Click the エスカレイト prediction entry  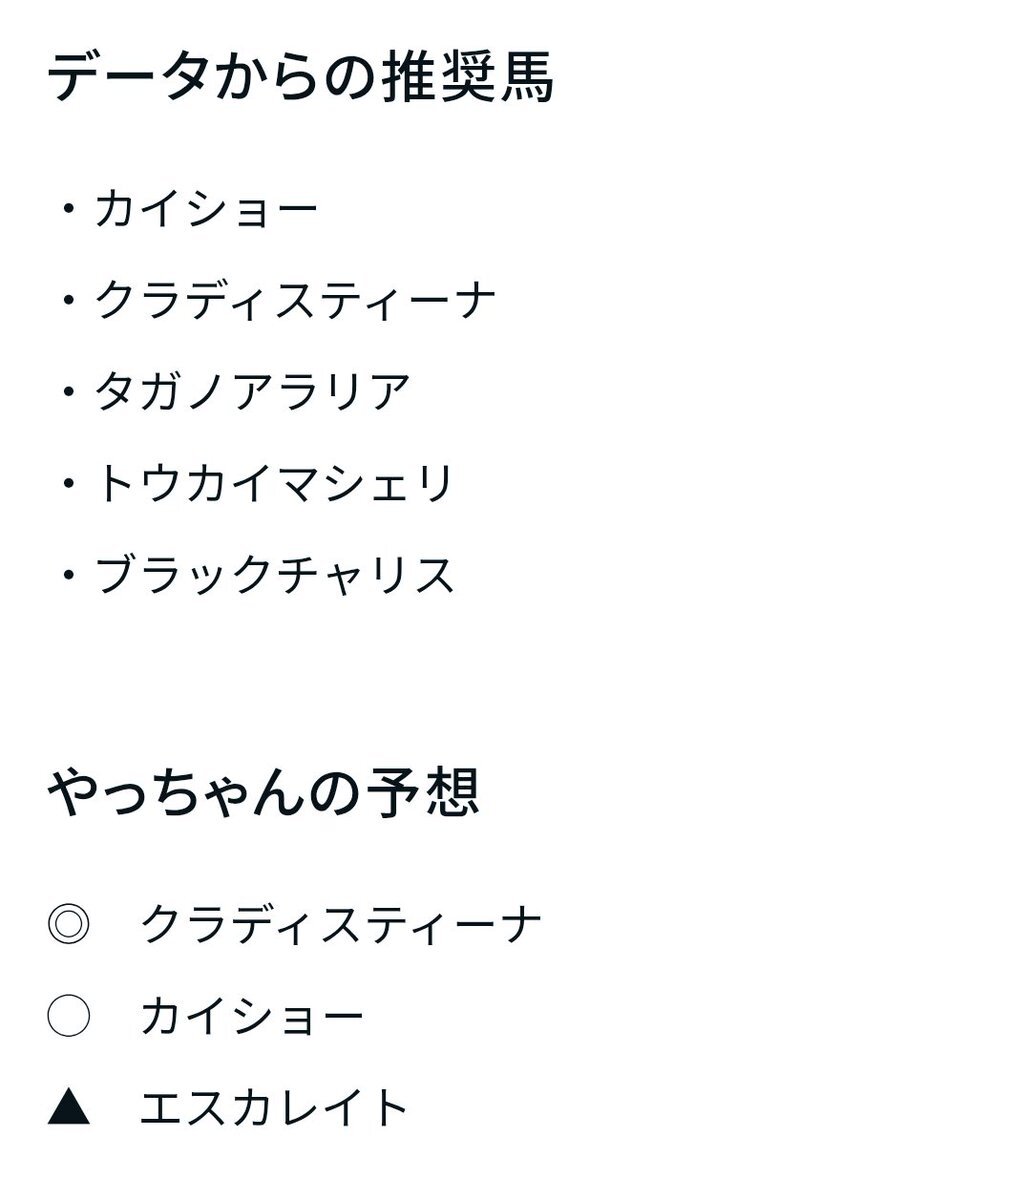pos(274,1108)
